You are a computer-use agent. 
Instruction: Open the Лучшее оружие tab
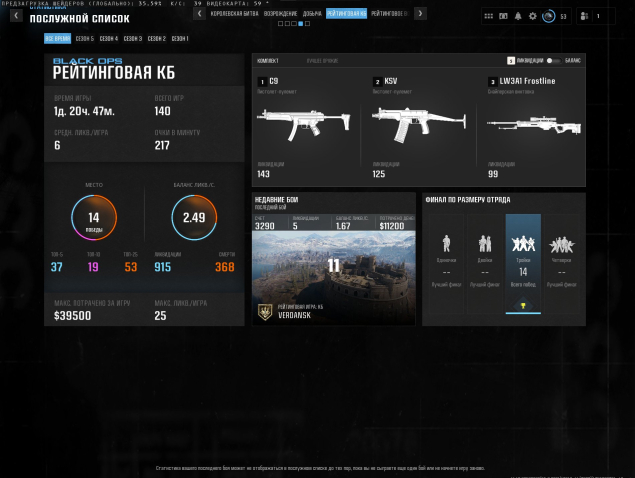[x=322, y=61]
